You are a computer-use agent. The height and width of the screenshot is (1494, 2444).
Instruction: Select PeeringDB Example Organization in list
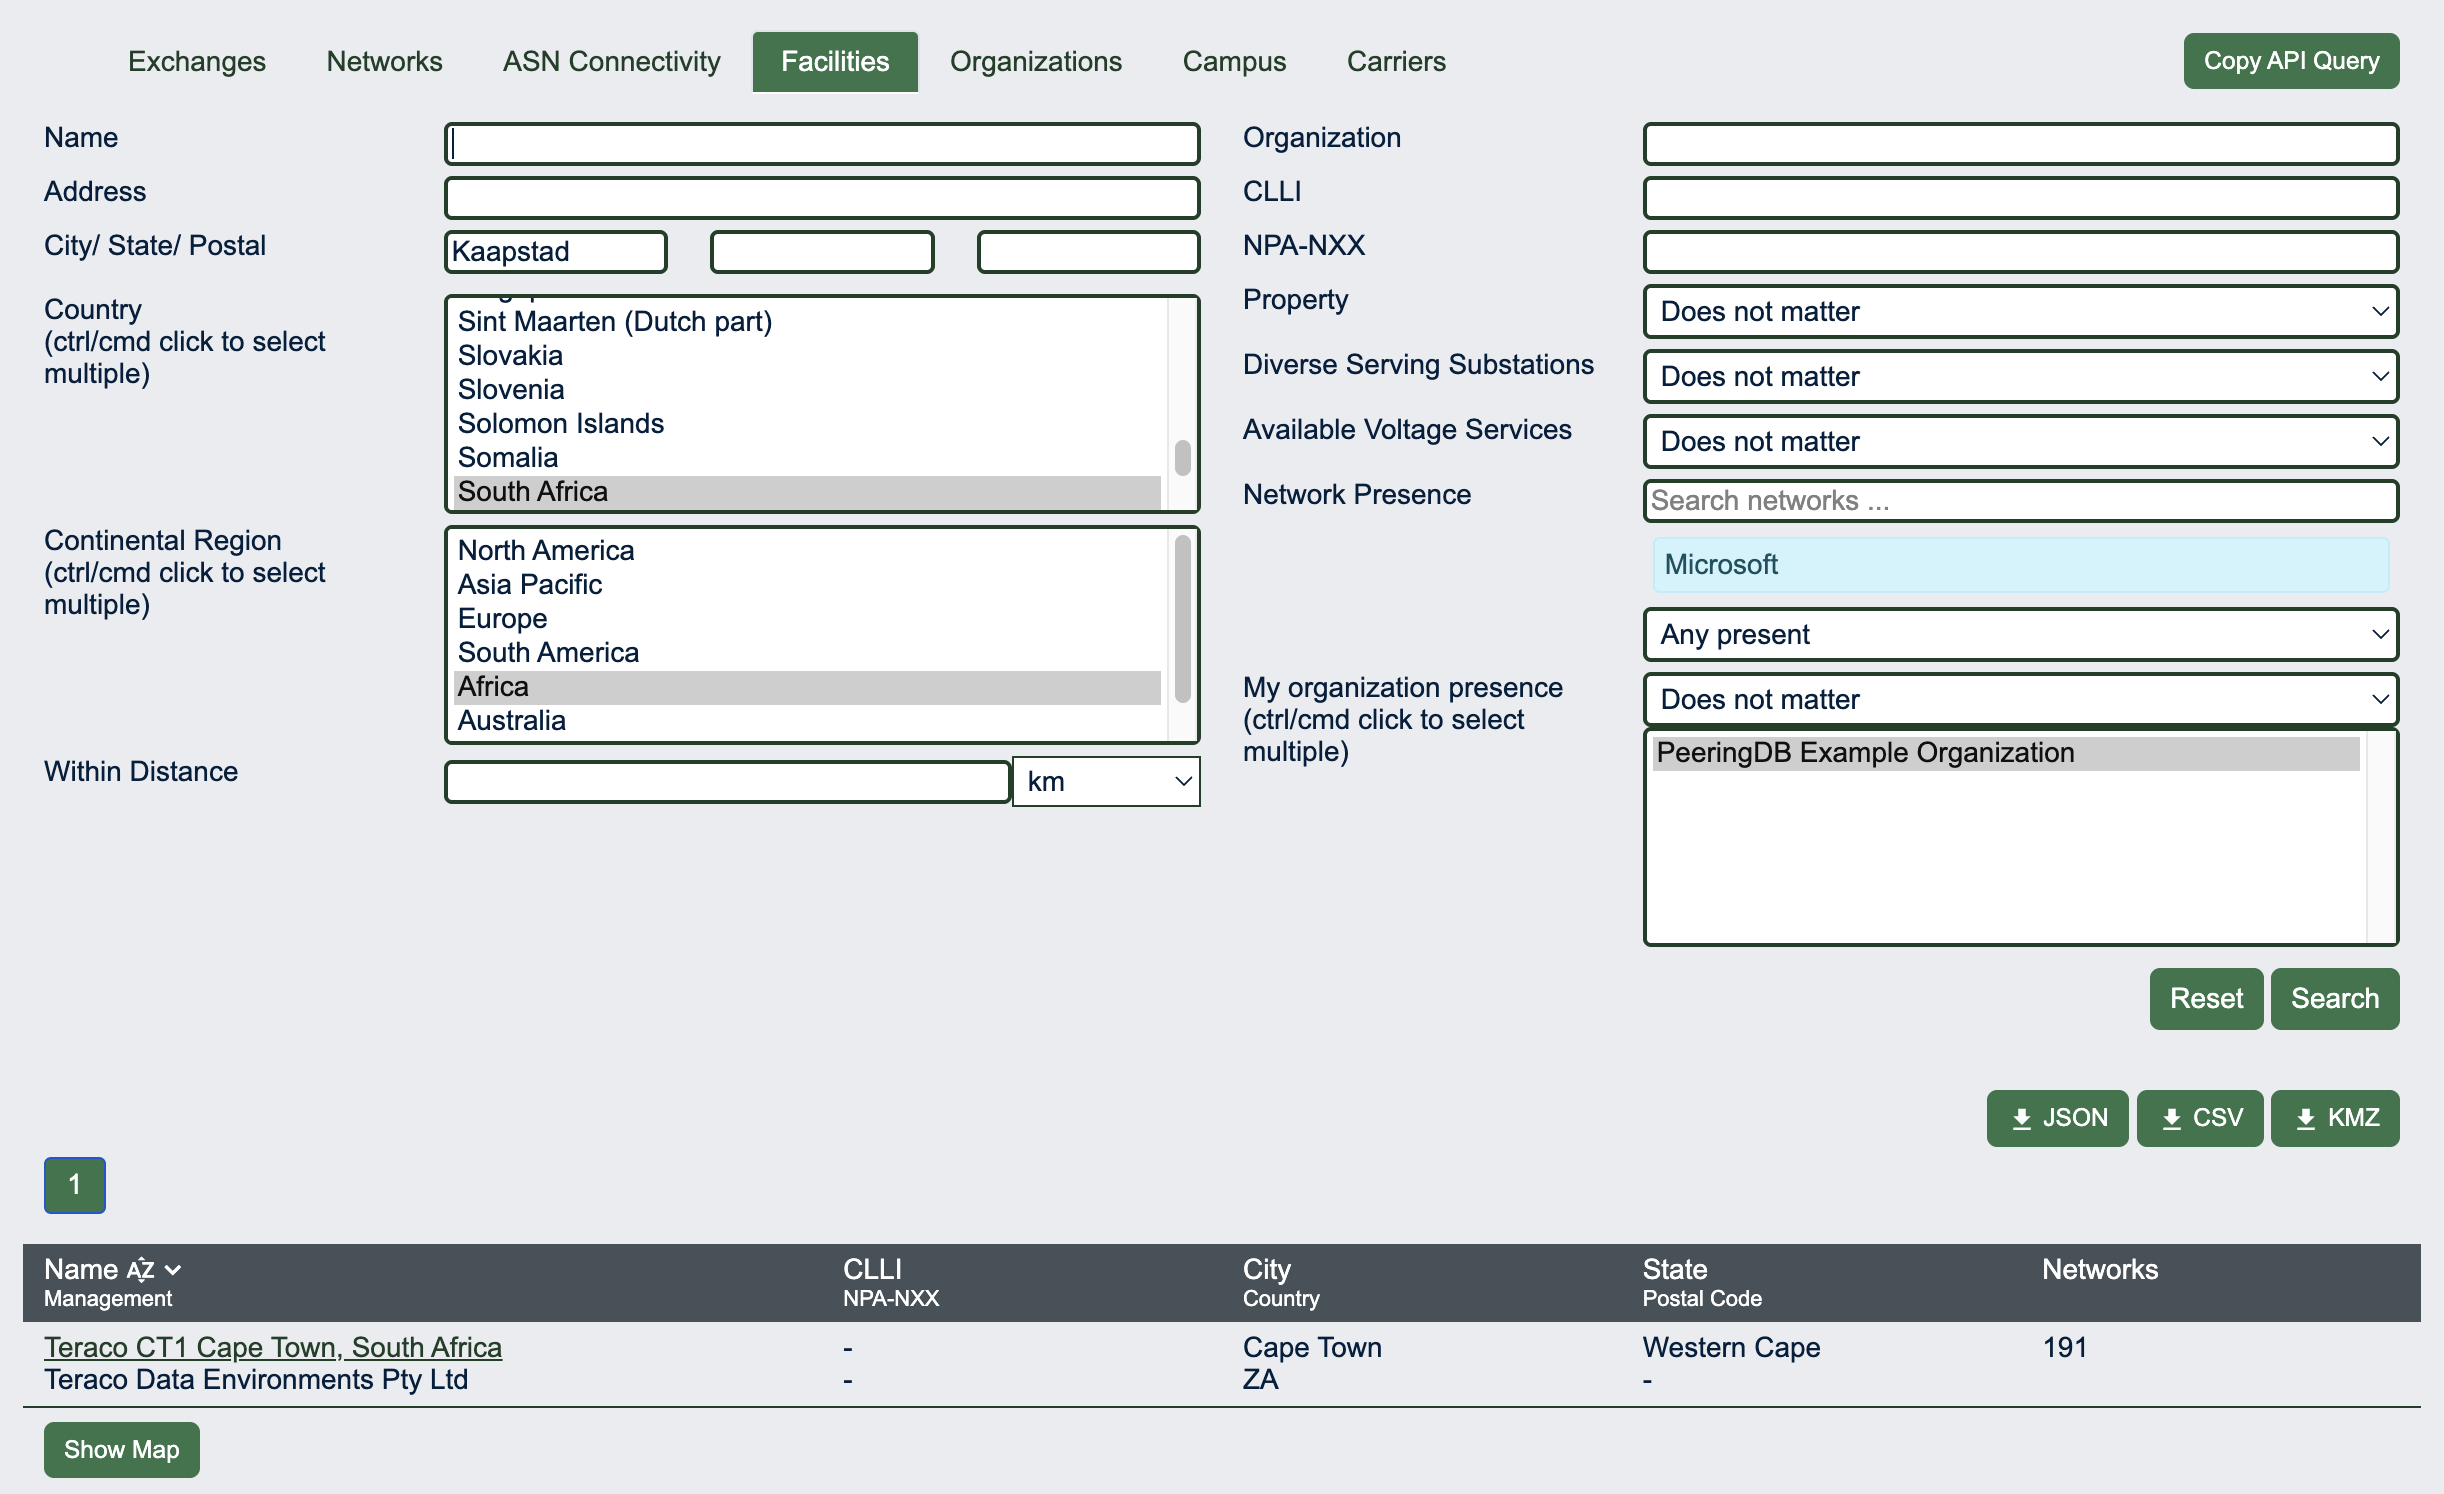[x=2006, y=753]
